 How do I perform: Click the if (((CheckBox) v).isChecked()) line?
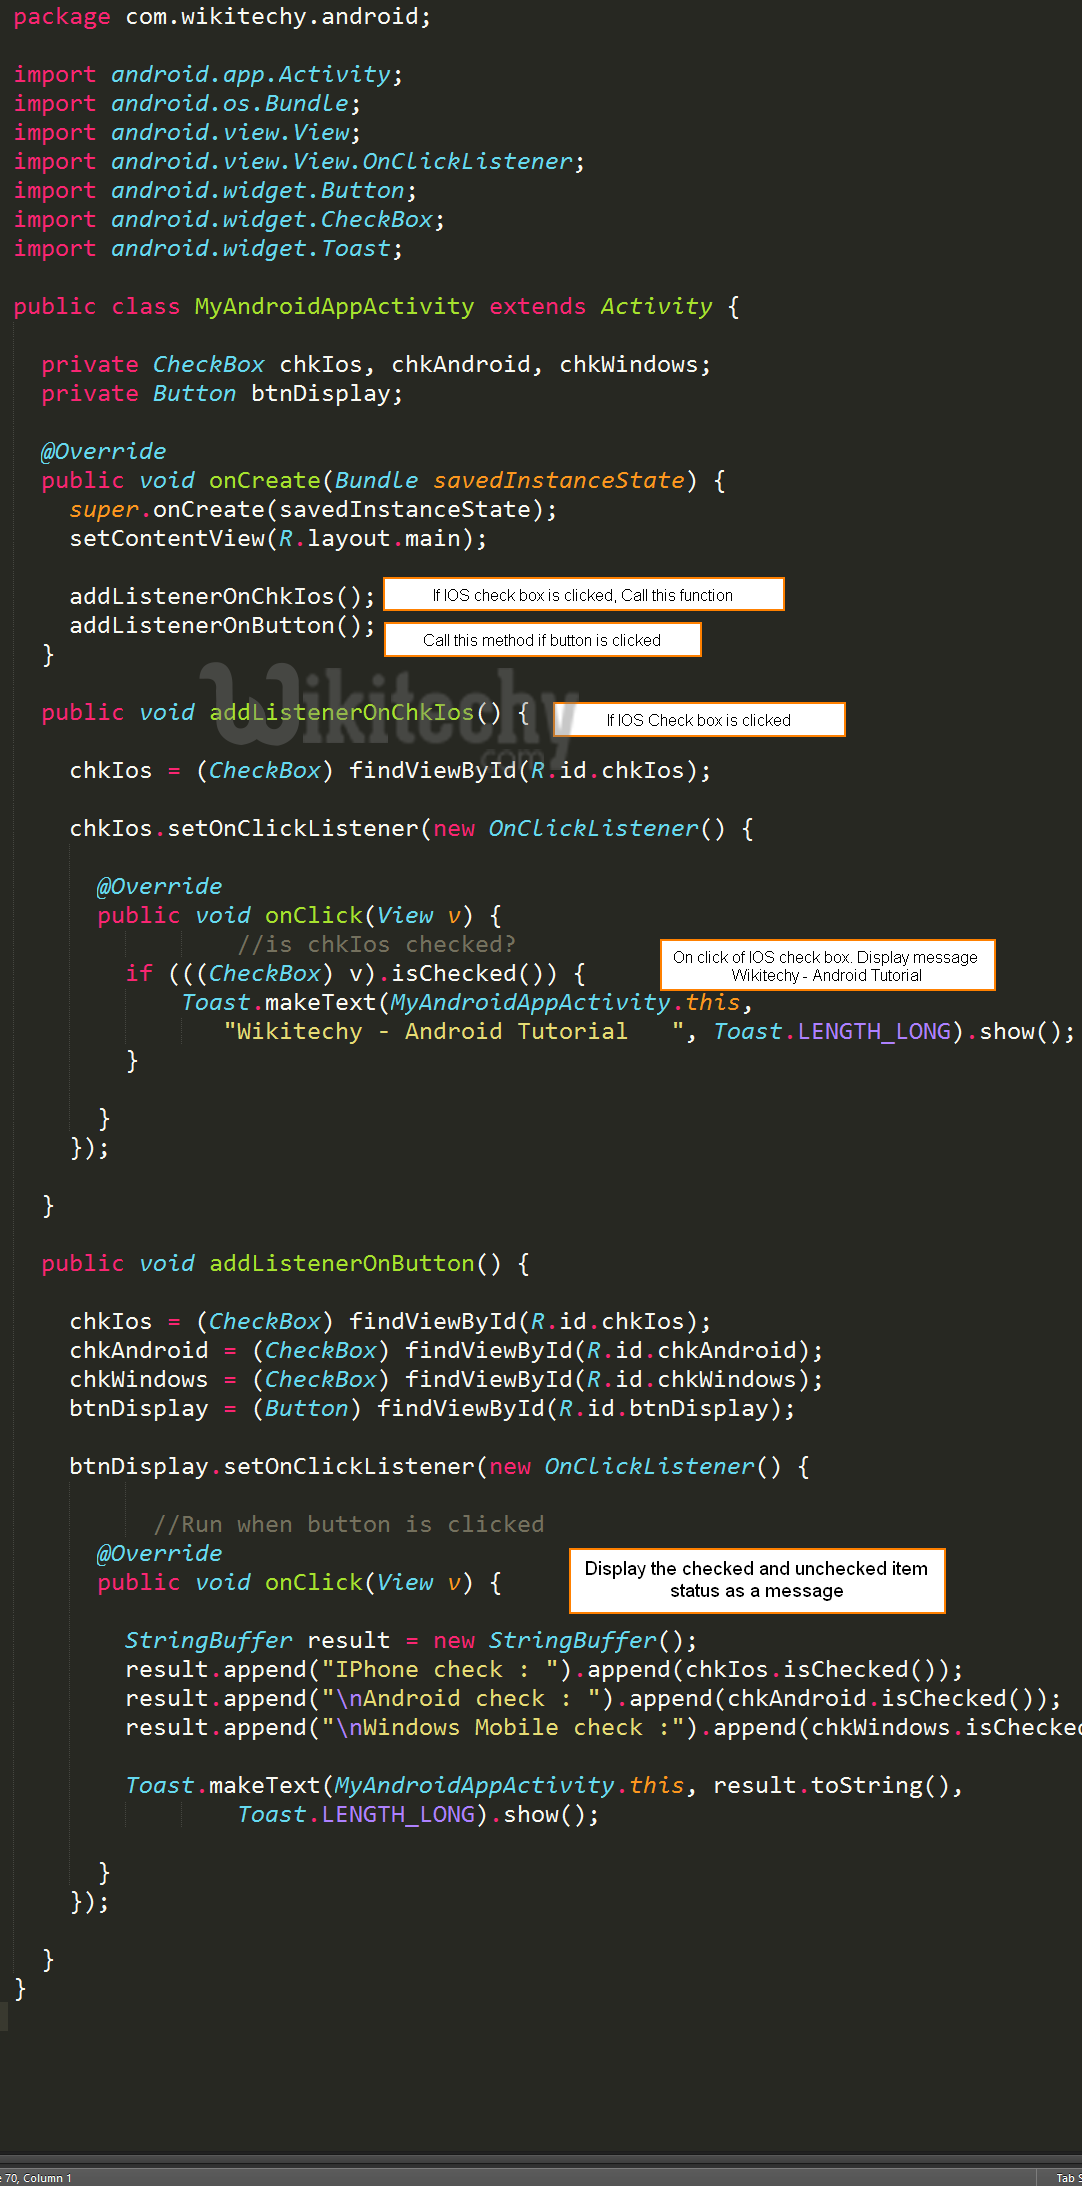point(355,974)
